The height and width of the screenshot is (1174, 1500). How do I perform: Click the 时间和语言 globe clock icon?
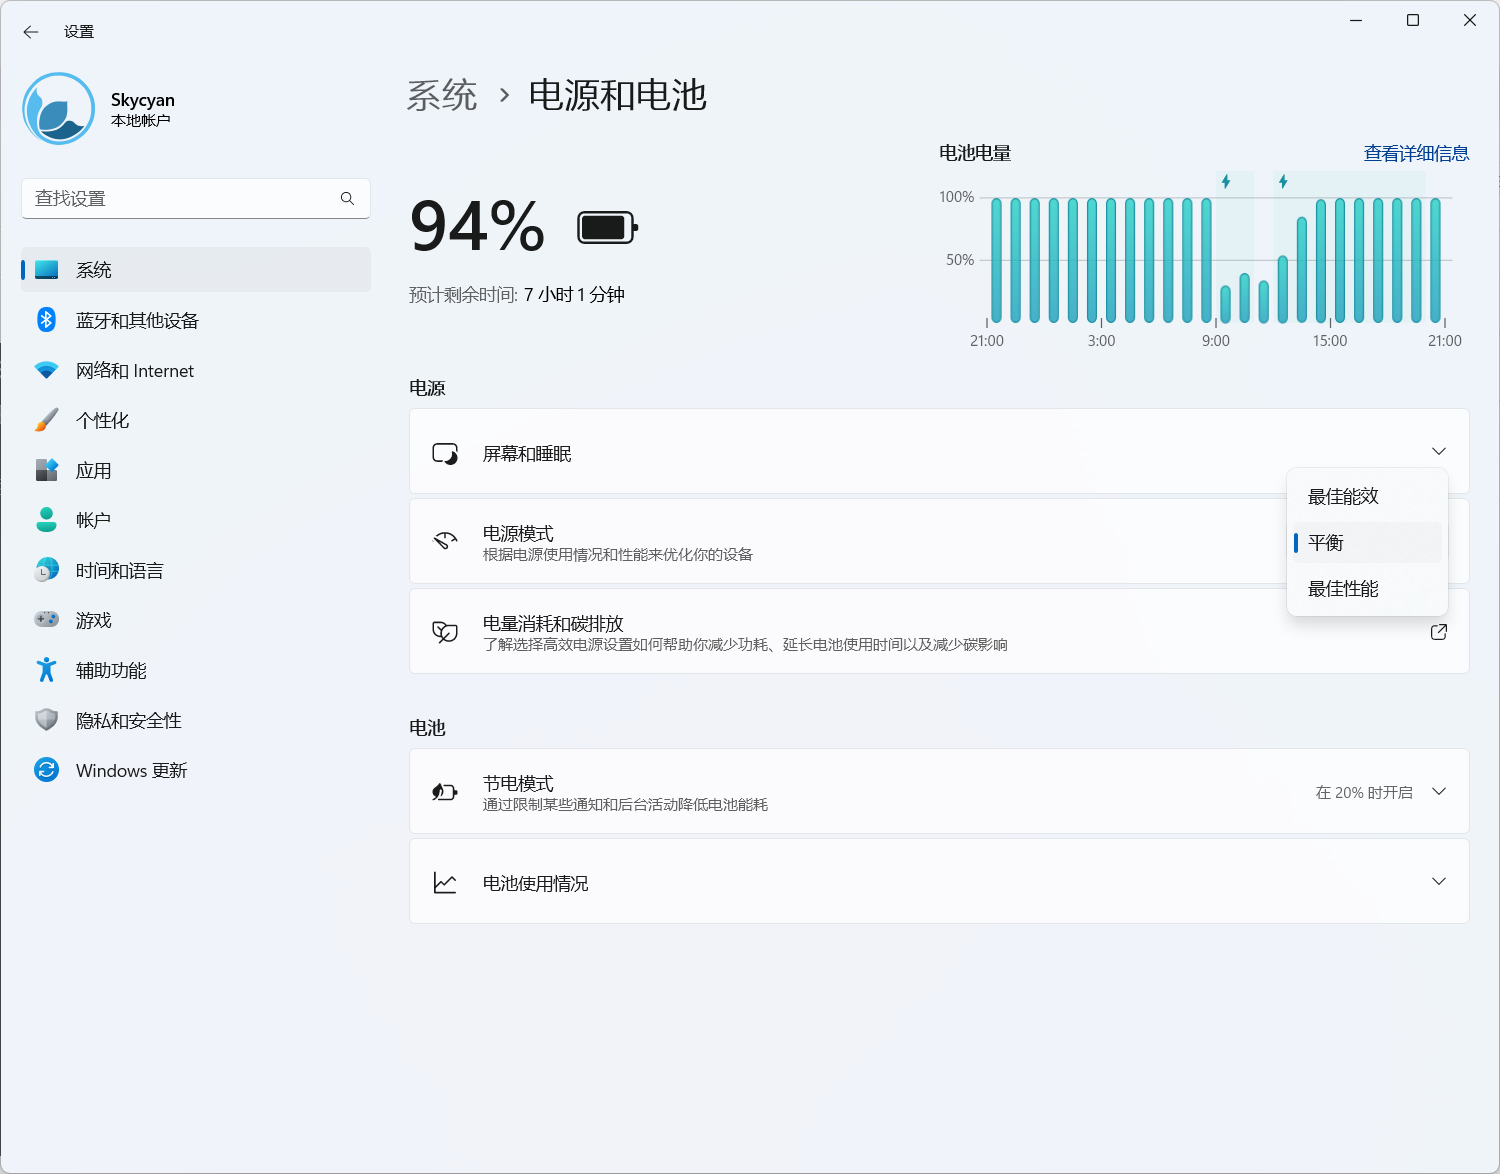[x=47, y=570]
